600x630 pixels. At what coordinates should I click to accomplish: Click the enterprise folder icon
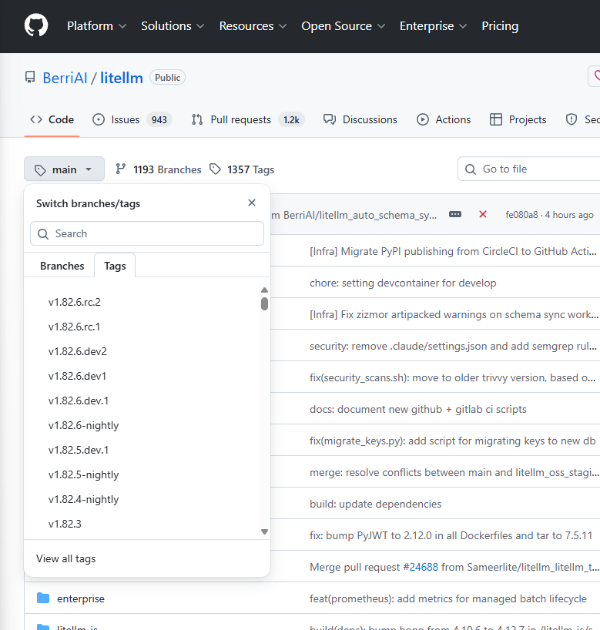[x=43, y=598]
